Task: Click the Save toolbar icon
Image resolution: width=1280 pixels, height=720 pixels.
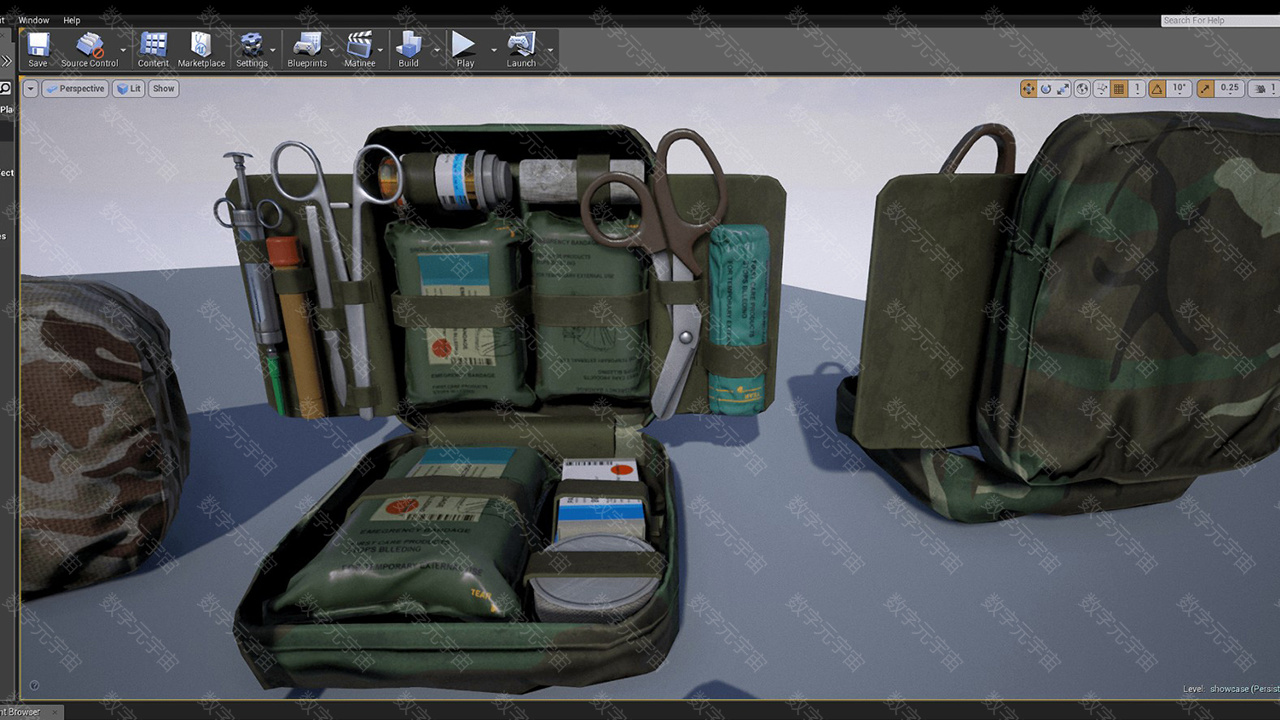Action: click(38, 49)
